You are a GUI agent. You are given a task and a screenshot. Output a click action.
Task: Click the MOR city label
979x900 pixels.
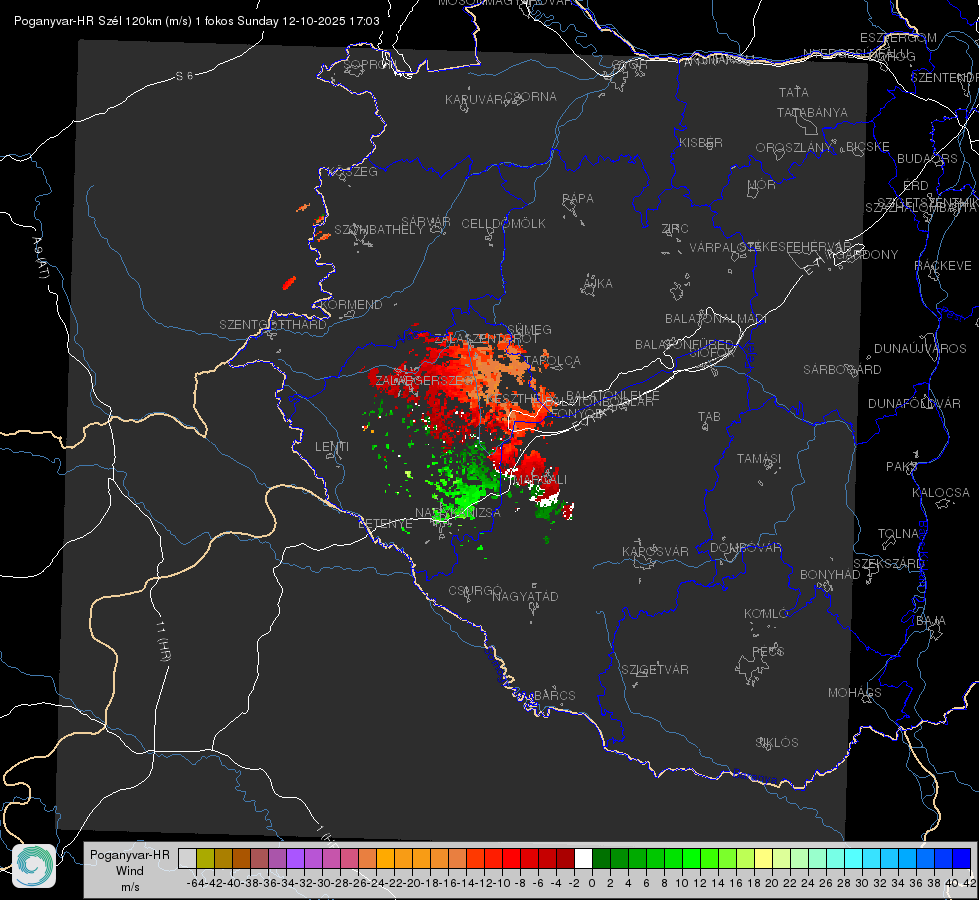click(762, 185)
